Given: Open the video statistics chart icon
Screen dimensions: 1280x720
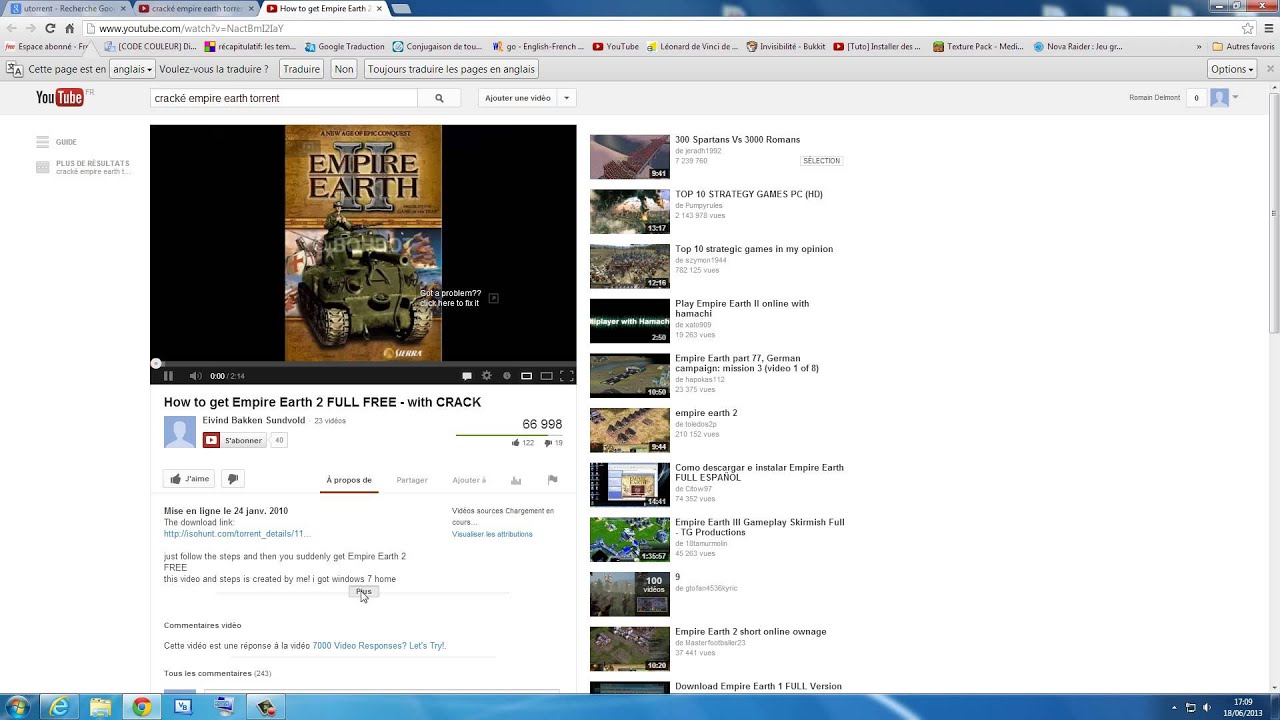Looking at the screenshot, I should point(516,480).
